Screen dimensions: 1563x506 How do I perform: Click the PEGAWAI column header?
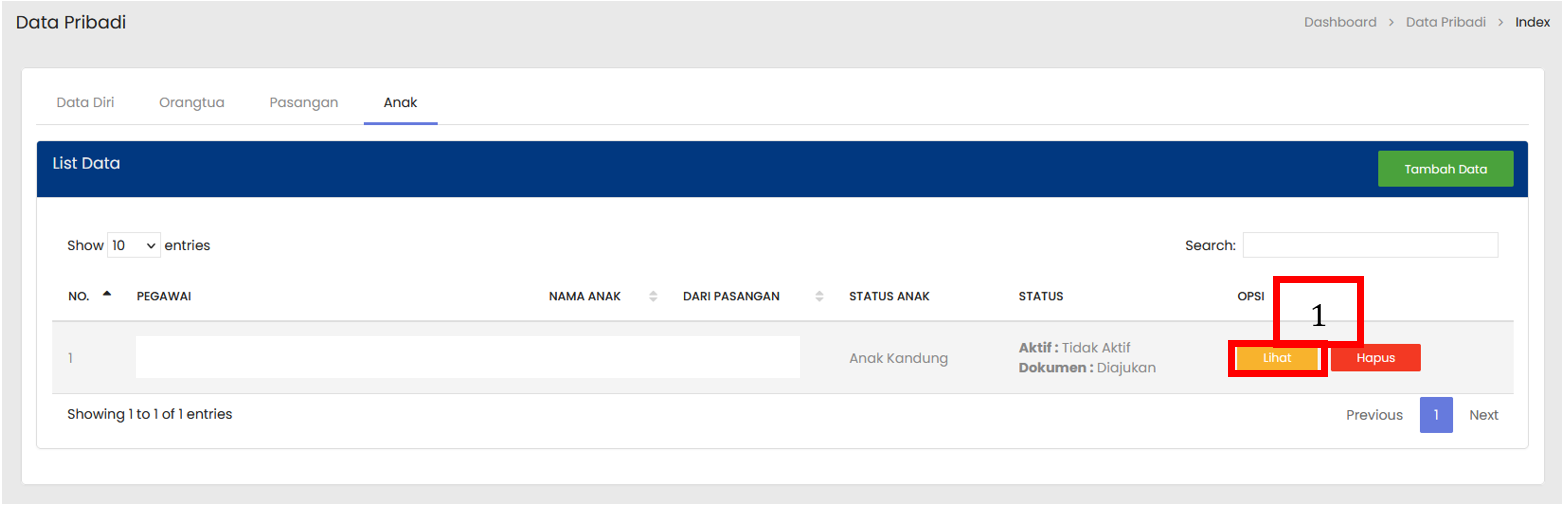coord(164,296)
